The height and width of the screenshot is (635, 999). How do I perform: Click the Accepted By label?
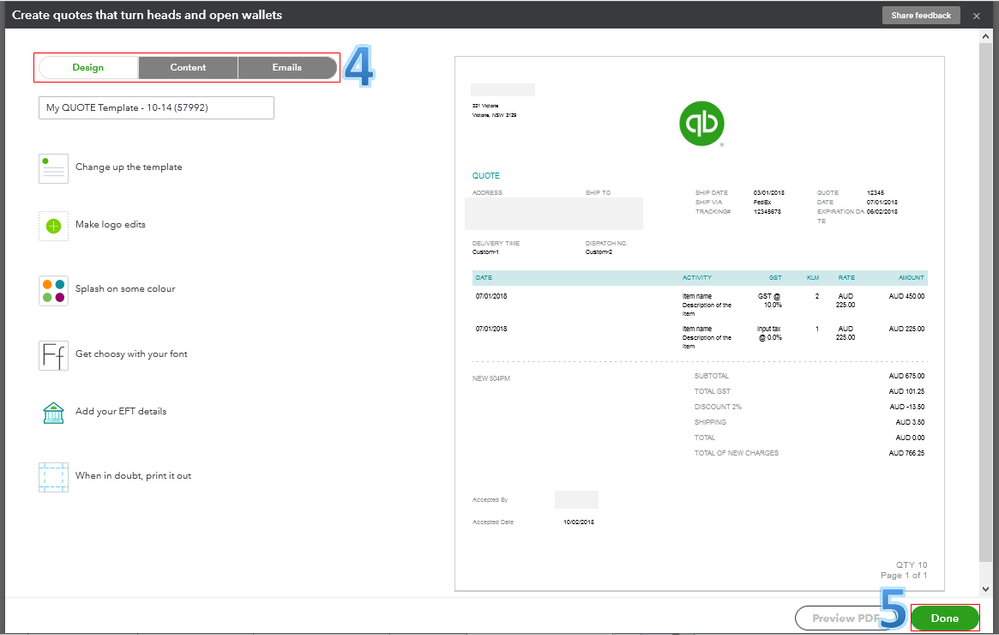tap(490, 500)
